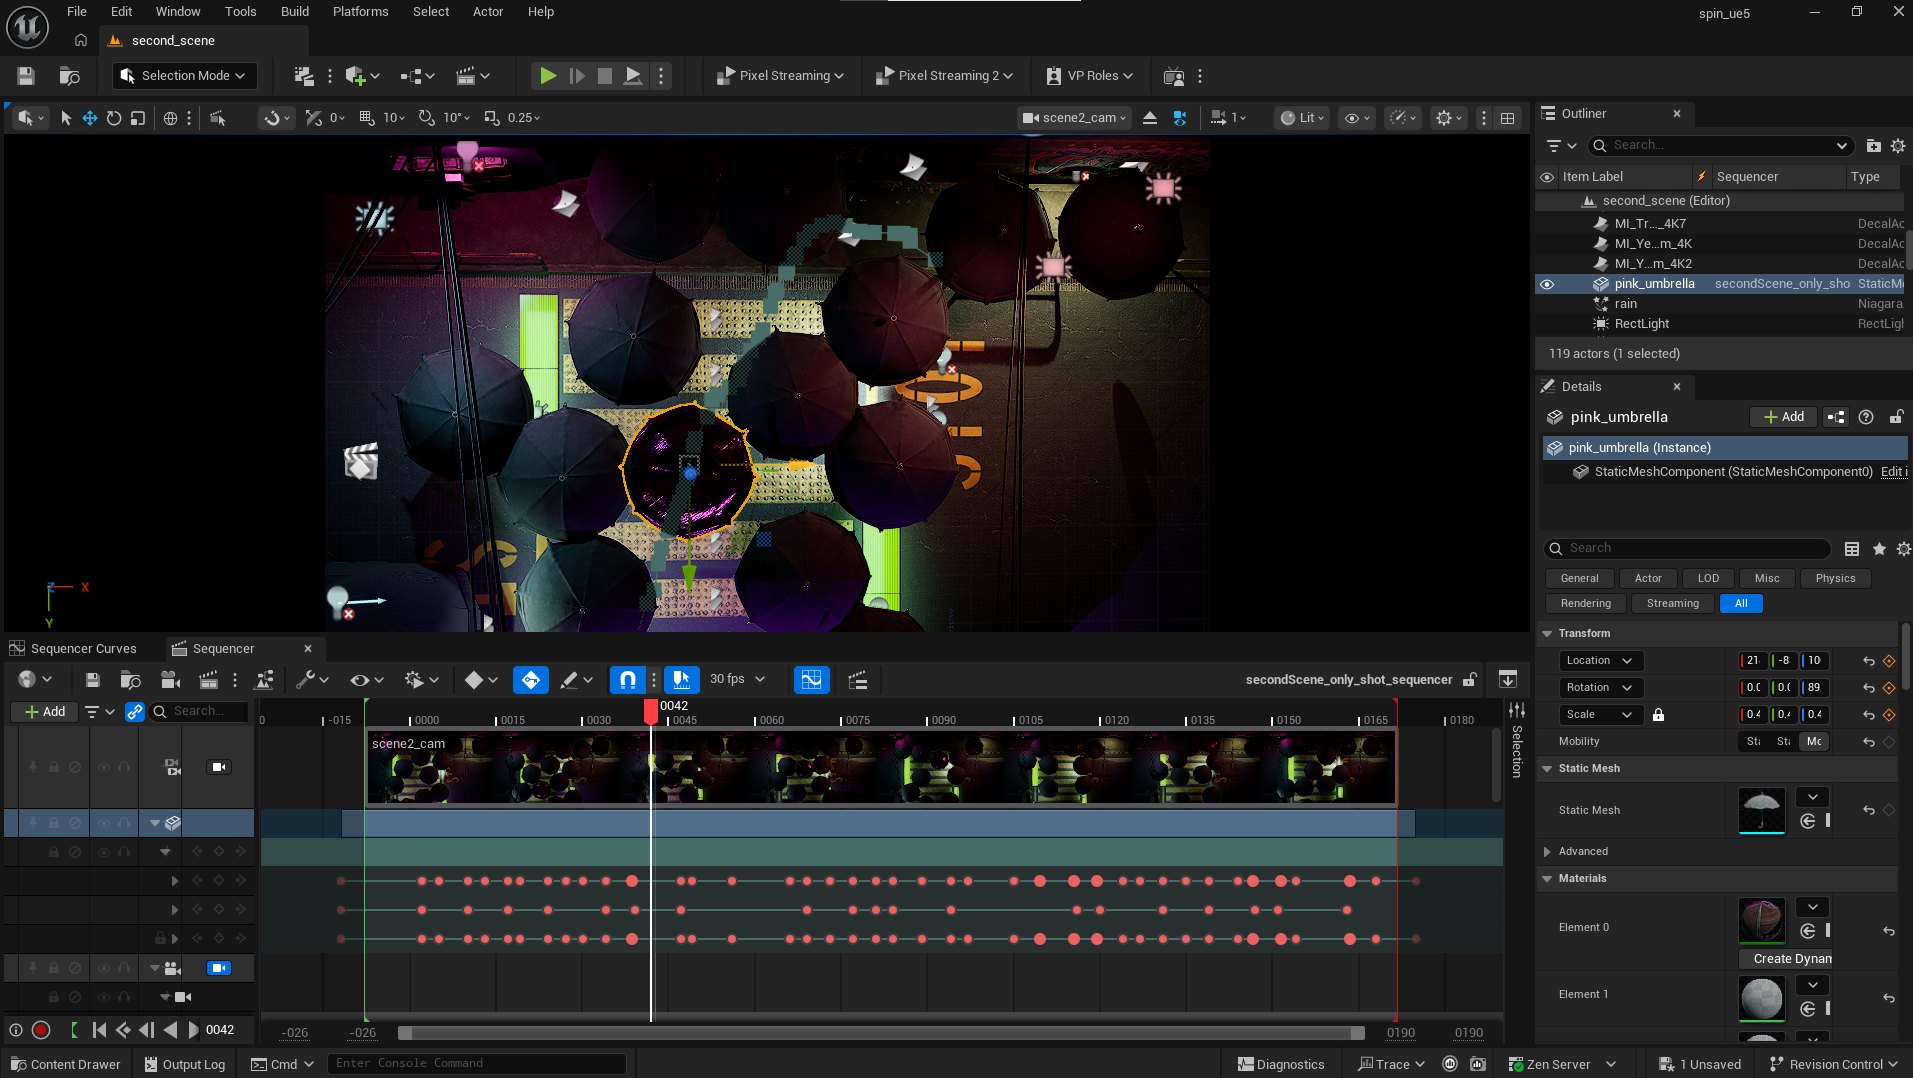Open the Lit view mode dropdown

click(x=1302, y=118)
